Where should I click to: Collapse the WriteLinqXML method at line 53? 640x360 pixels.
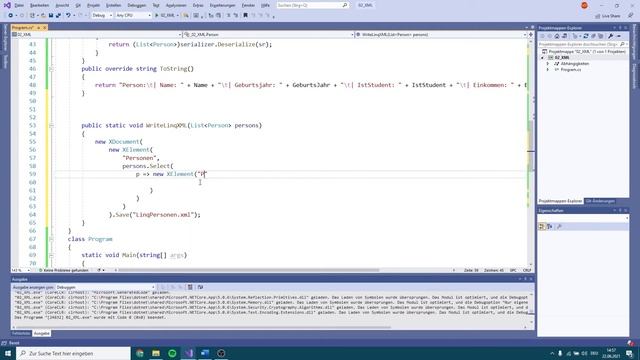[x=51, y=126]
